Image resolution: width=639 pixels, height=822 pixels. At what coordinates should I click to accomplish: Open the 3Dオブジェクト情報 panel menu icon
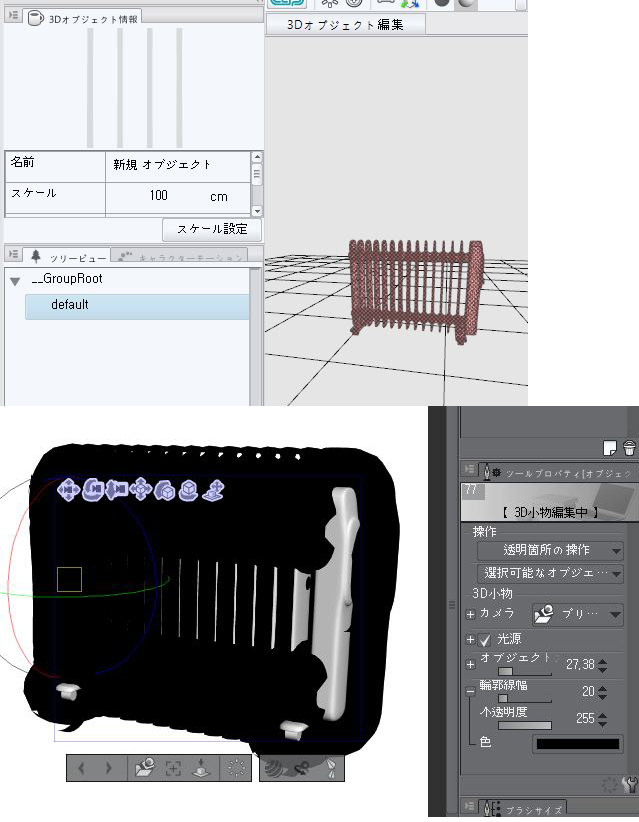click(x=14, y=16)
